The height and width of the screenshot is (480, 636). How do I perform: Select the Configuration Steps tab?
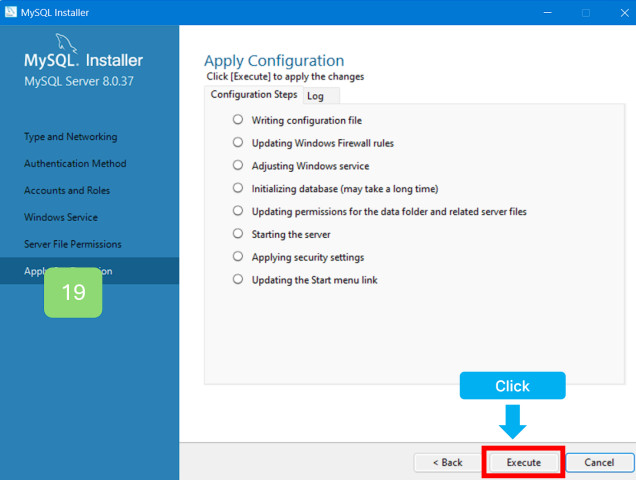coord(254,94)
